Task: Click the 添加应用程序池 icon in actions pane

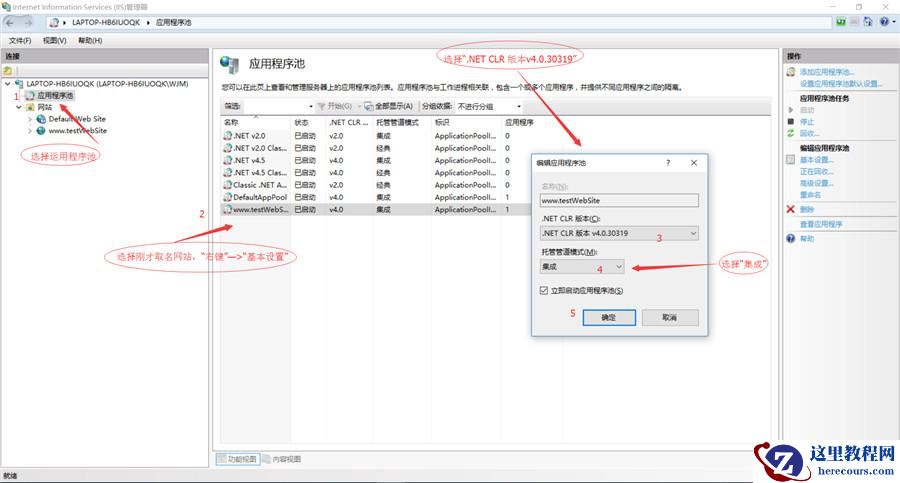Action: pos(791,72)
